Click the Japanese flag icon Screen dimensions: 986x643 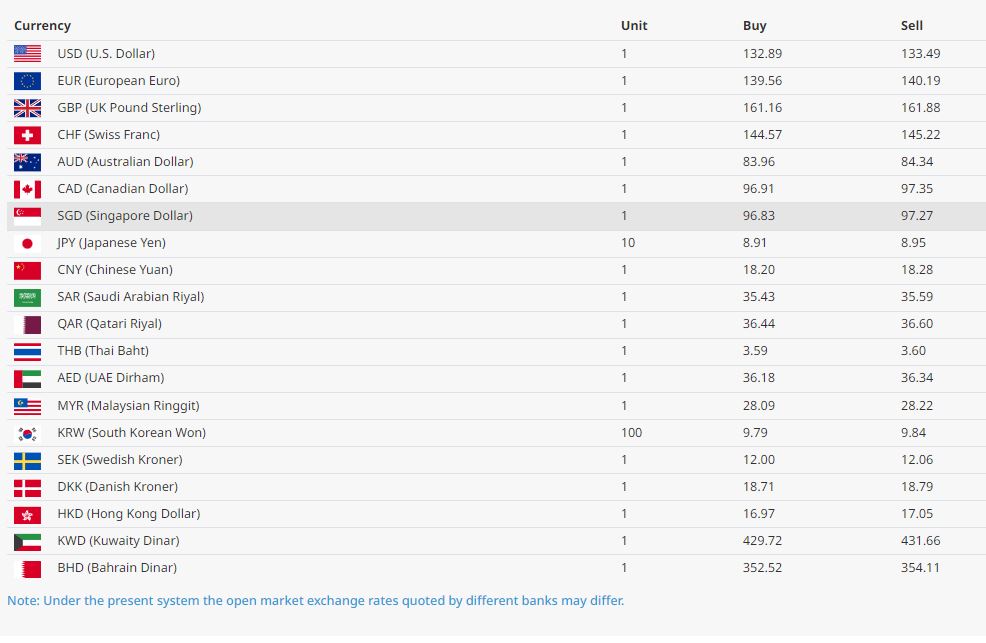(x=27, y=243)
